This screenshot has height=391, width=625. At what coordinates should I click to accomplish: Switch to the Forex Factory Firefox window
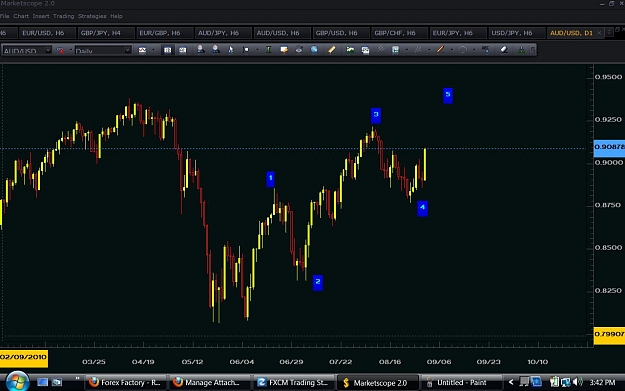126,383
